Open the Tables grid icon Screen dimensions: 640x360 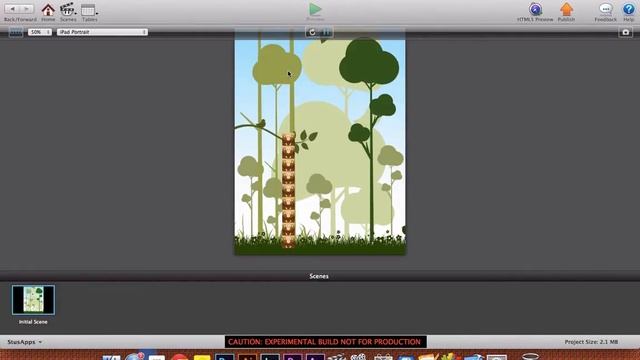pyautogui.click(x=88, y=10)
